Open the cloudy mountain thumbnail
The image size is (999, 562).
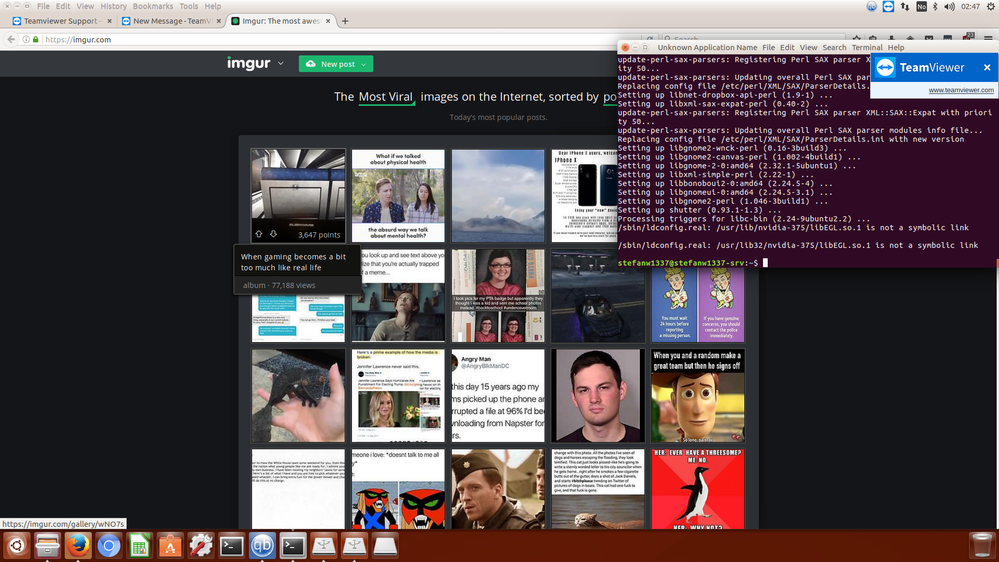pos(498,196)
